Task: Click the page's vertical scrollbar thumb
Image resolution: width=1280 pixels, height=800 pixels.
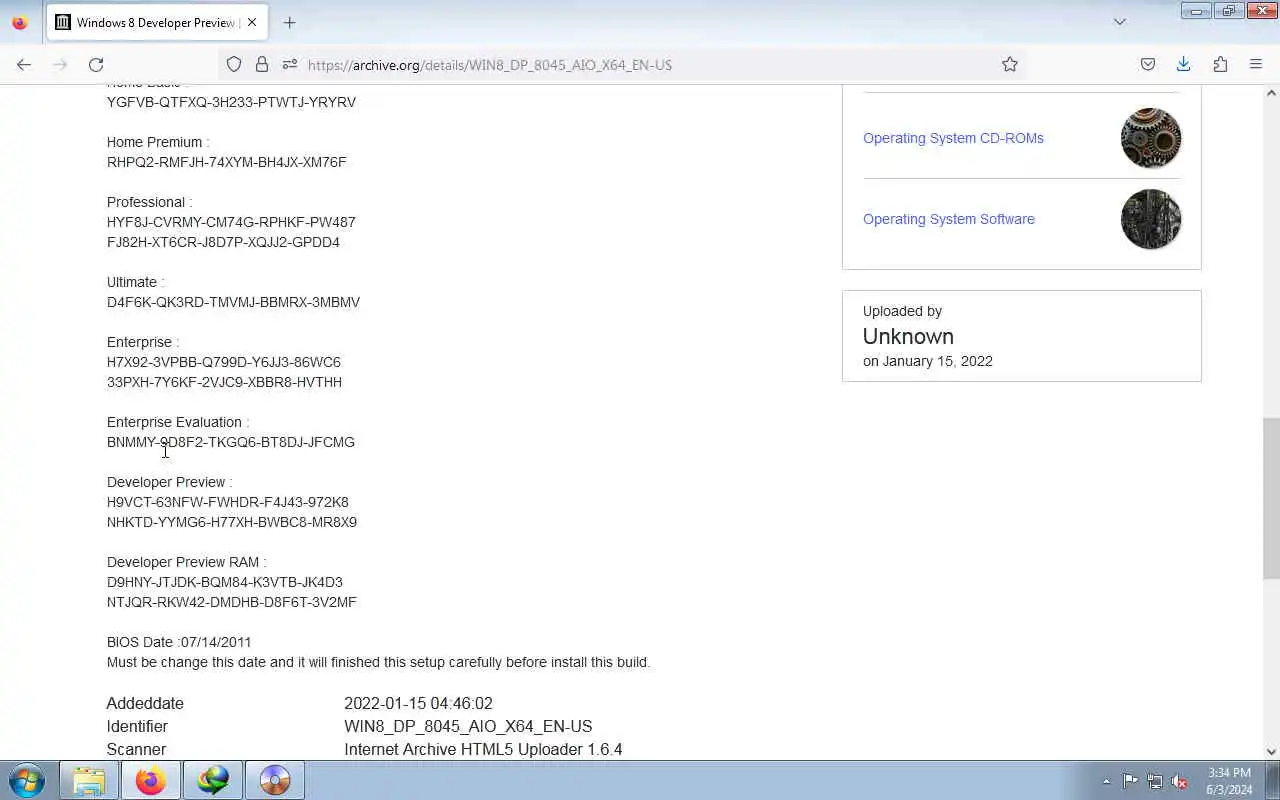Action: tap(1271, 498)
